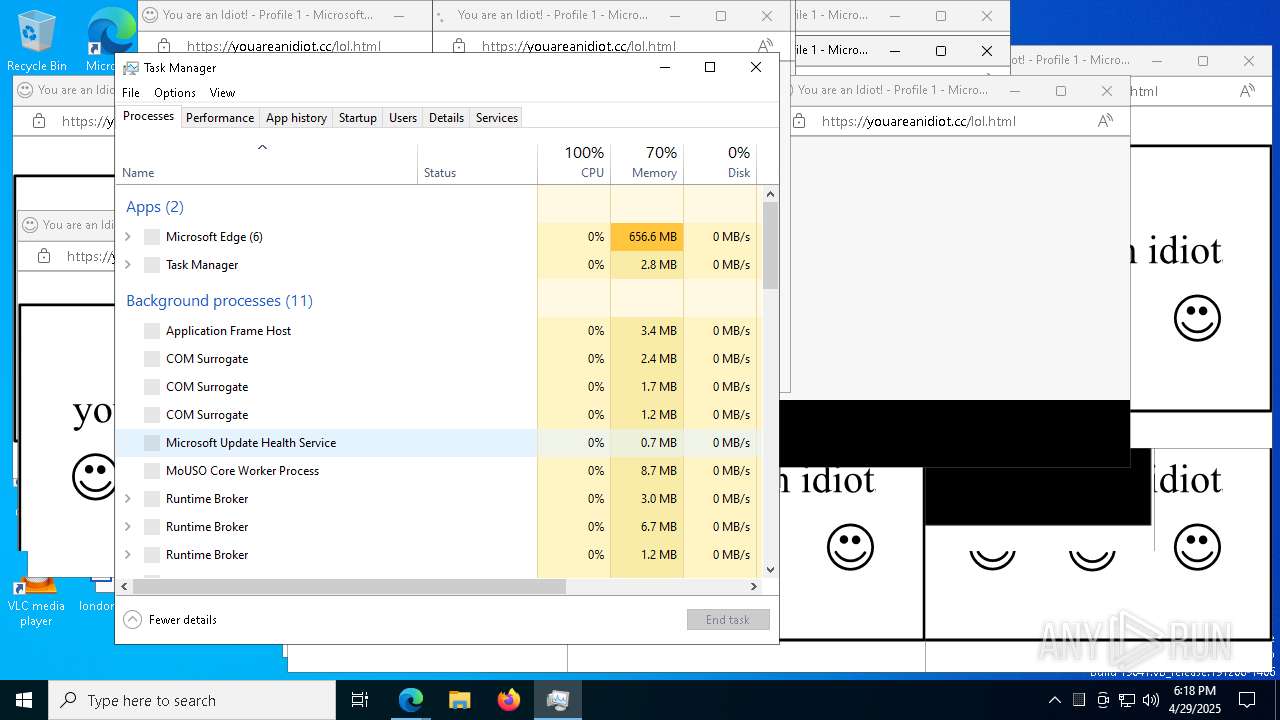Open the network icon in system tray
Viewport: 1280px width, 720px height.
pos(1127,700)
